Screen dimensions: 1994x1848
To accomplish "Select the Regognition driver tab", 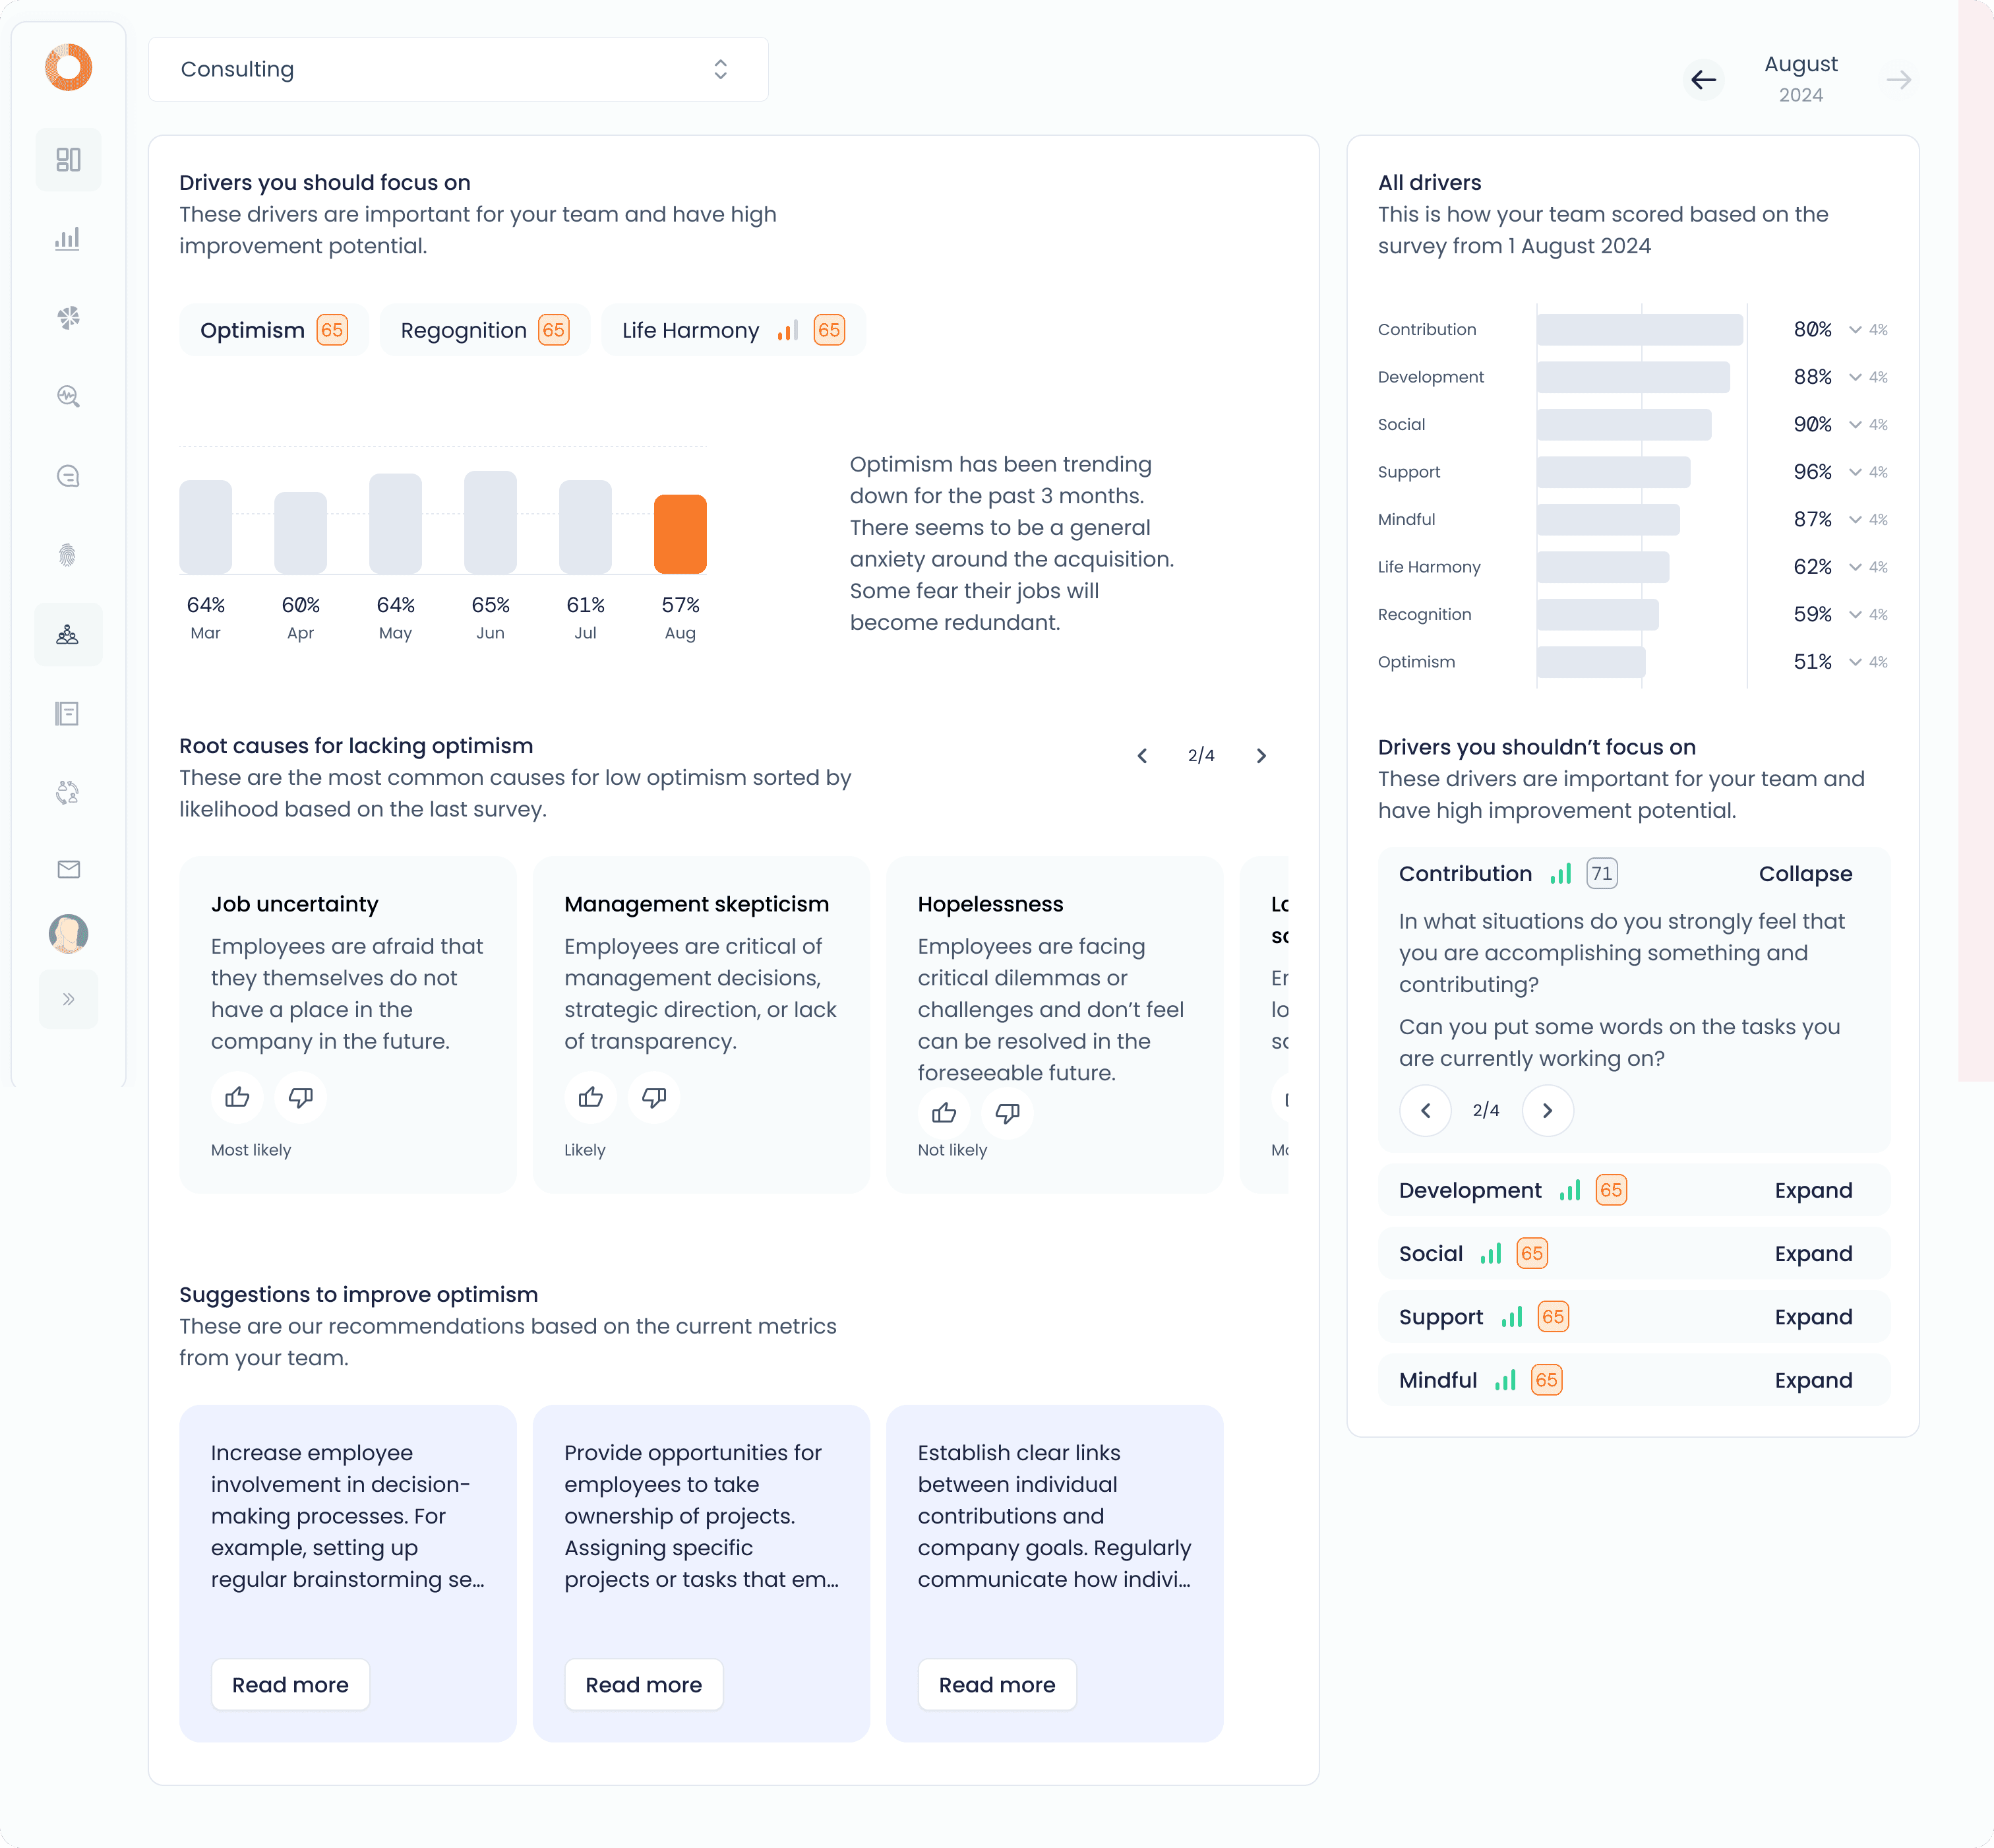I will 484,330.
